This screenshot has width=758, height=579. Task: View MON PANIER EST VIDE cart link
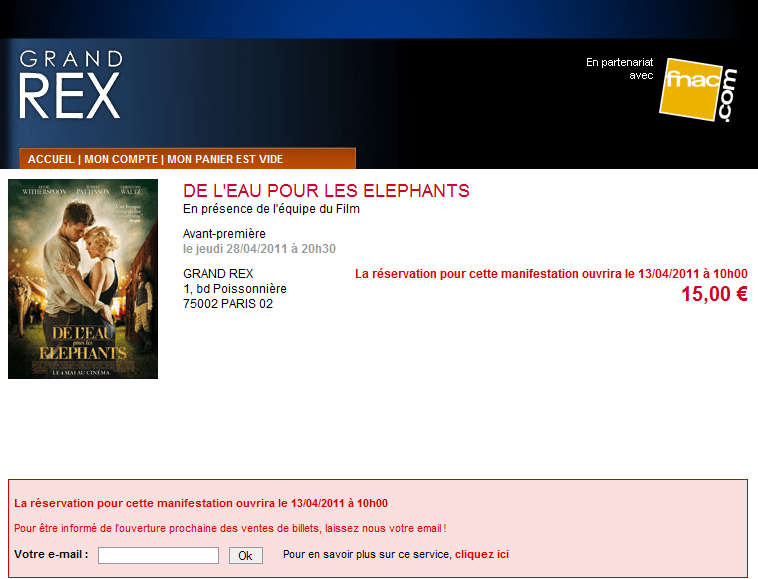point(225,159)
